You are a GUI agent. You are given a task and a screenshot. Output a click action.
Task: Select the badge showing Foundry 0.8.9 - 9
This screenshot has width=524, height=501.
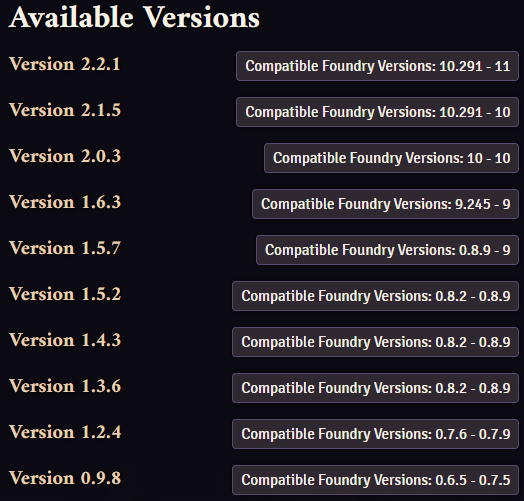pyautogui.click(x=387, y=250)
